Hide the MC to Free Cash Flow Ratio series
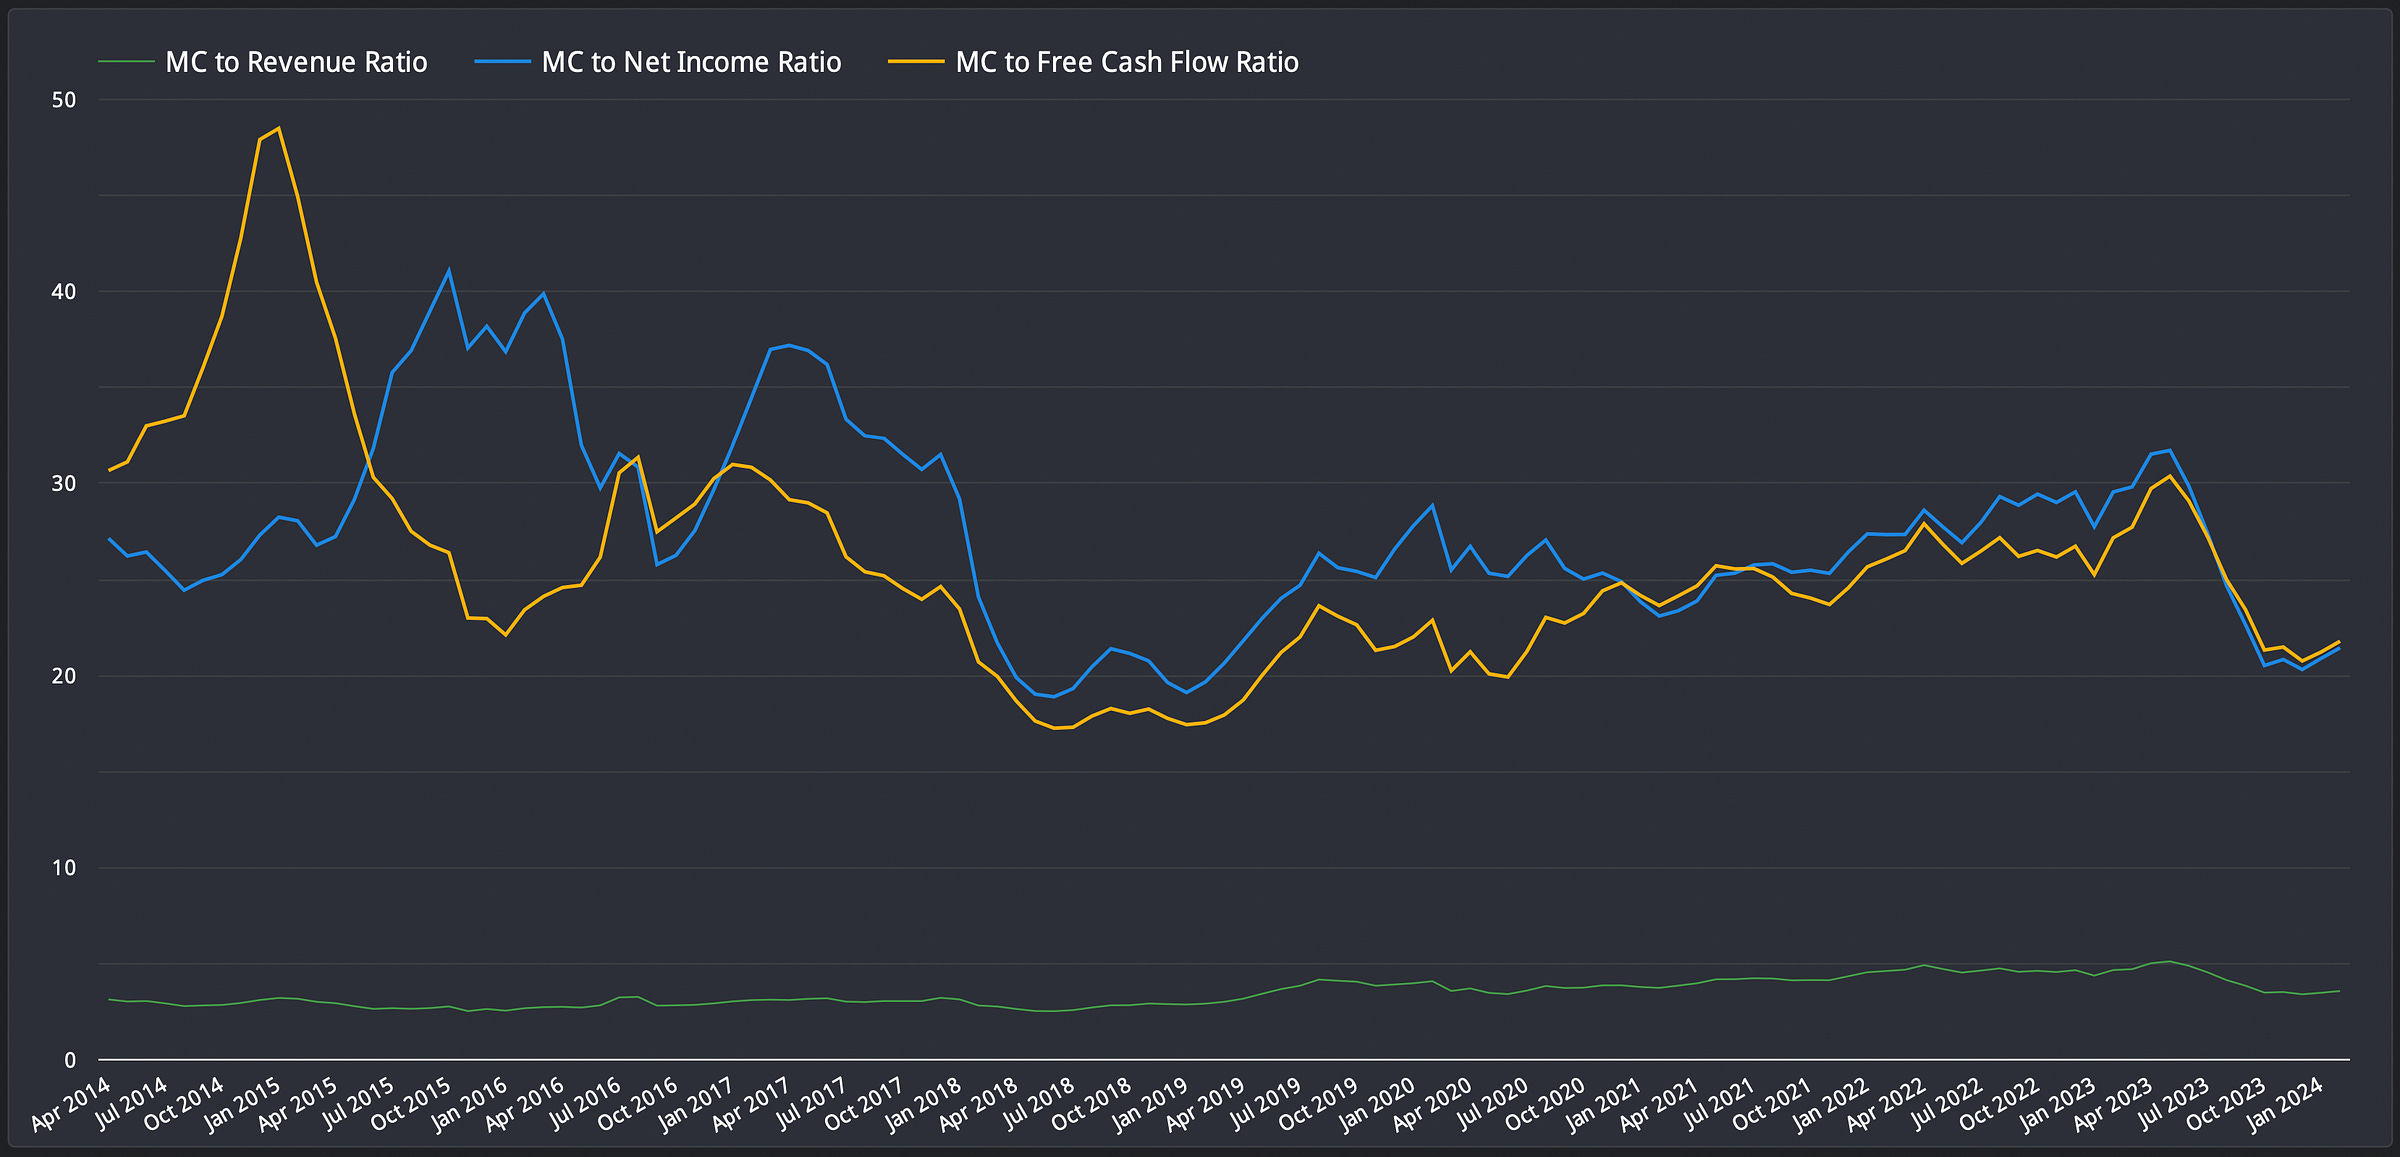The image size is (2400, 1157). (x=1126, y=63)
